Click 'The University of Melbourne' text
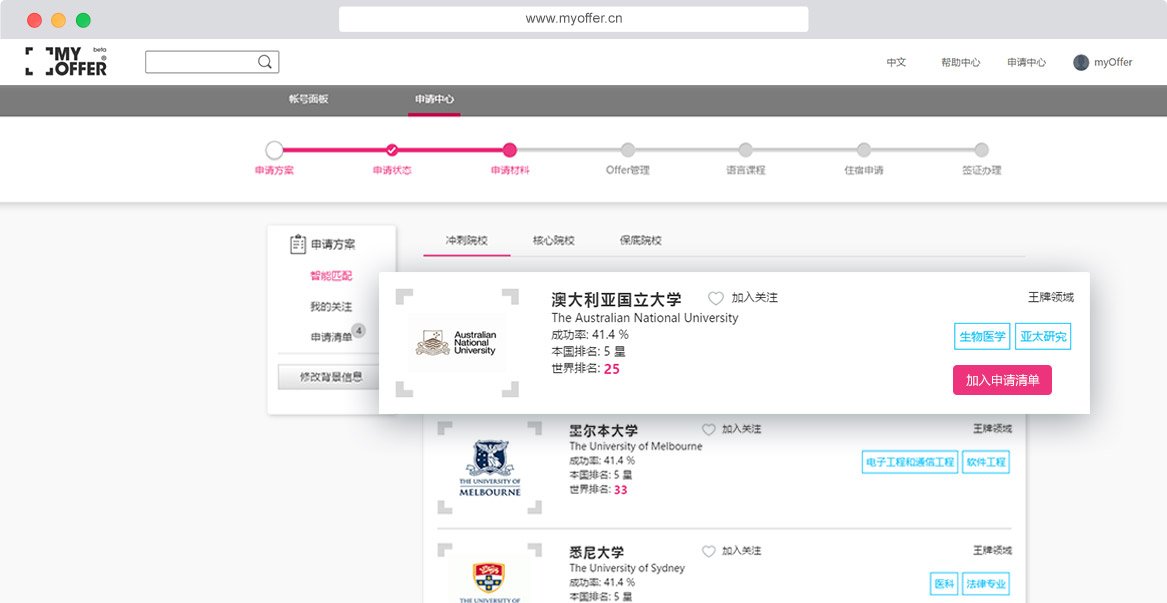 pyautogui.click(x=636, y=446)
